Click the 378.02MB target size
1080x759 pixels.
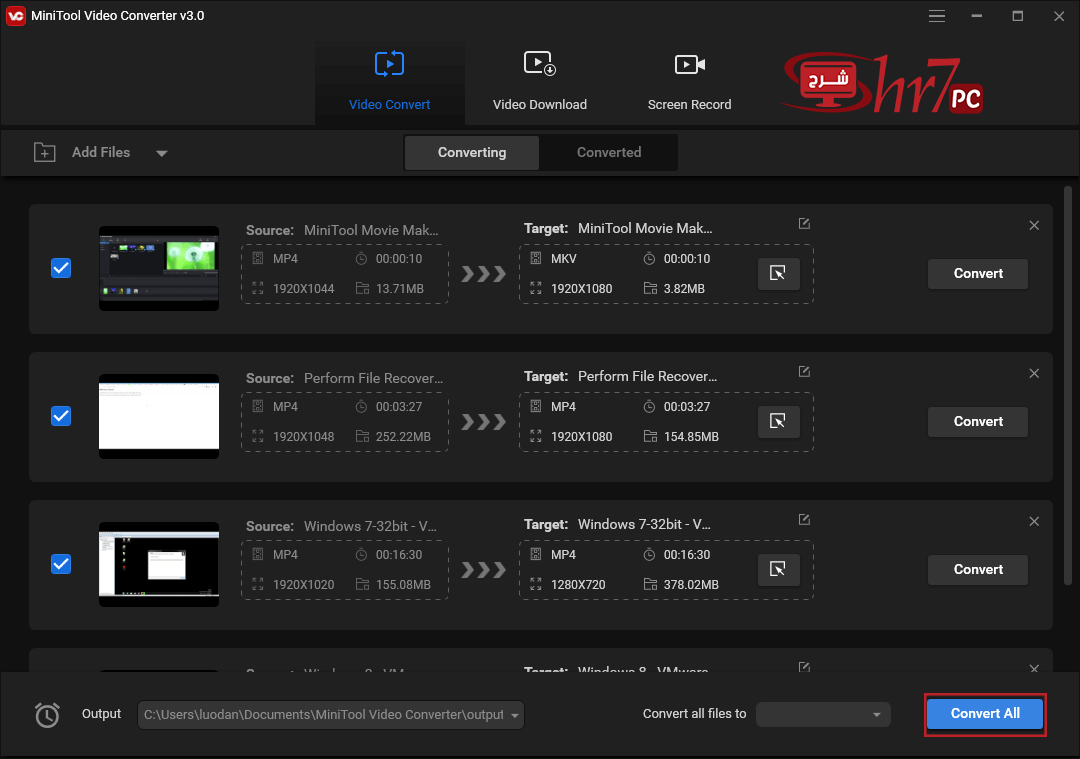pyautogui.click(x=691, y=585)
